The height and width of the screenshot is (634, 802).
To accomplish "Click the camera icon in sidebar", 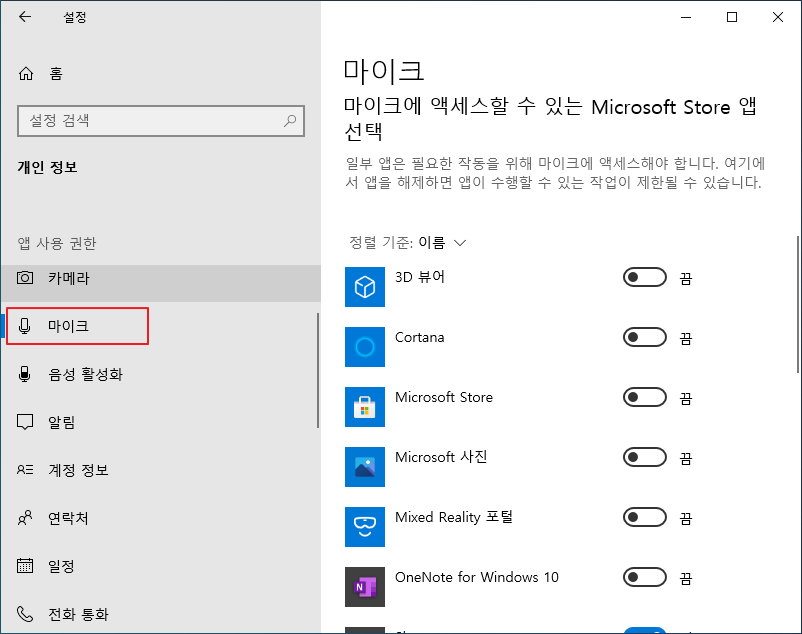I will (25, 278).
